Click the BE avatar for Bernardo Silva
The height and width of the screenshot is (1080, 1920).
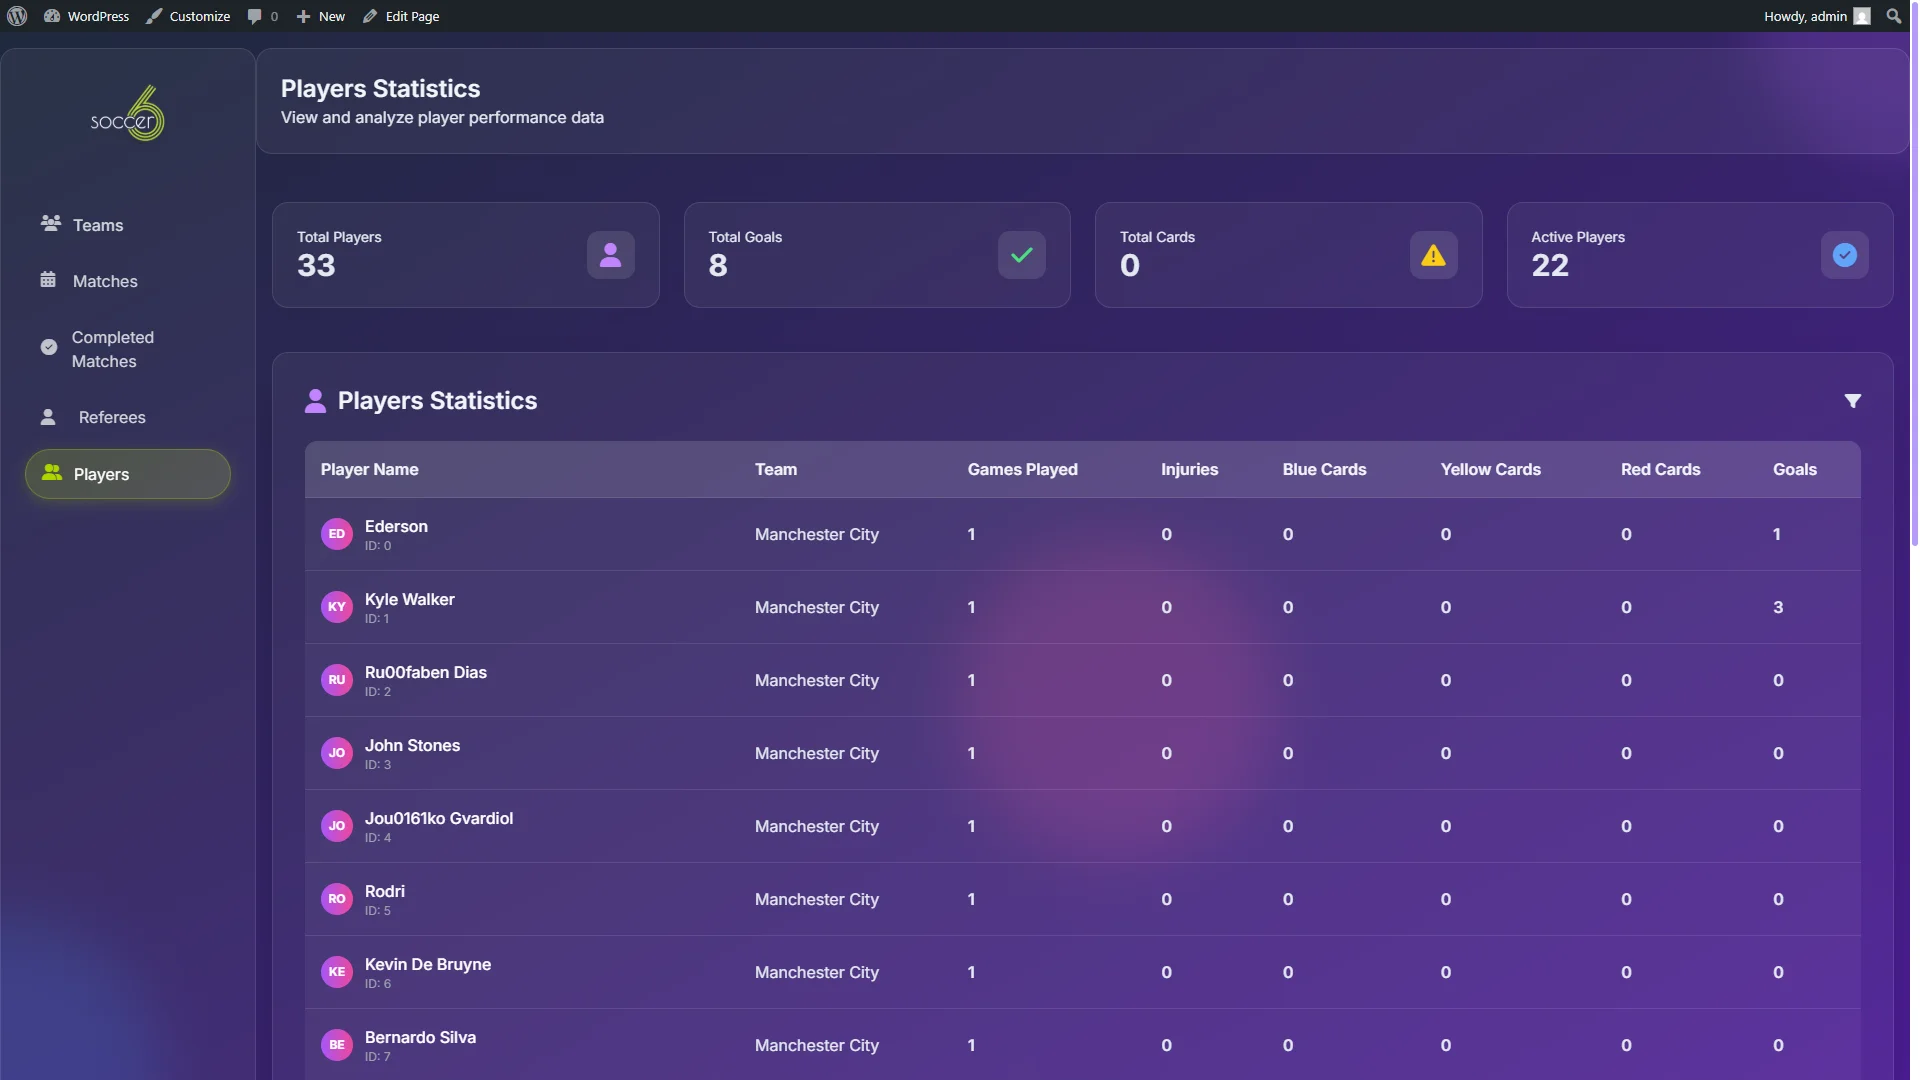(x=337, y=1045)
